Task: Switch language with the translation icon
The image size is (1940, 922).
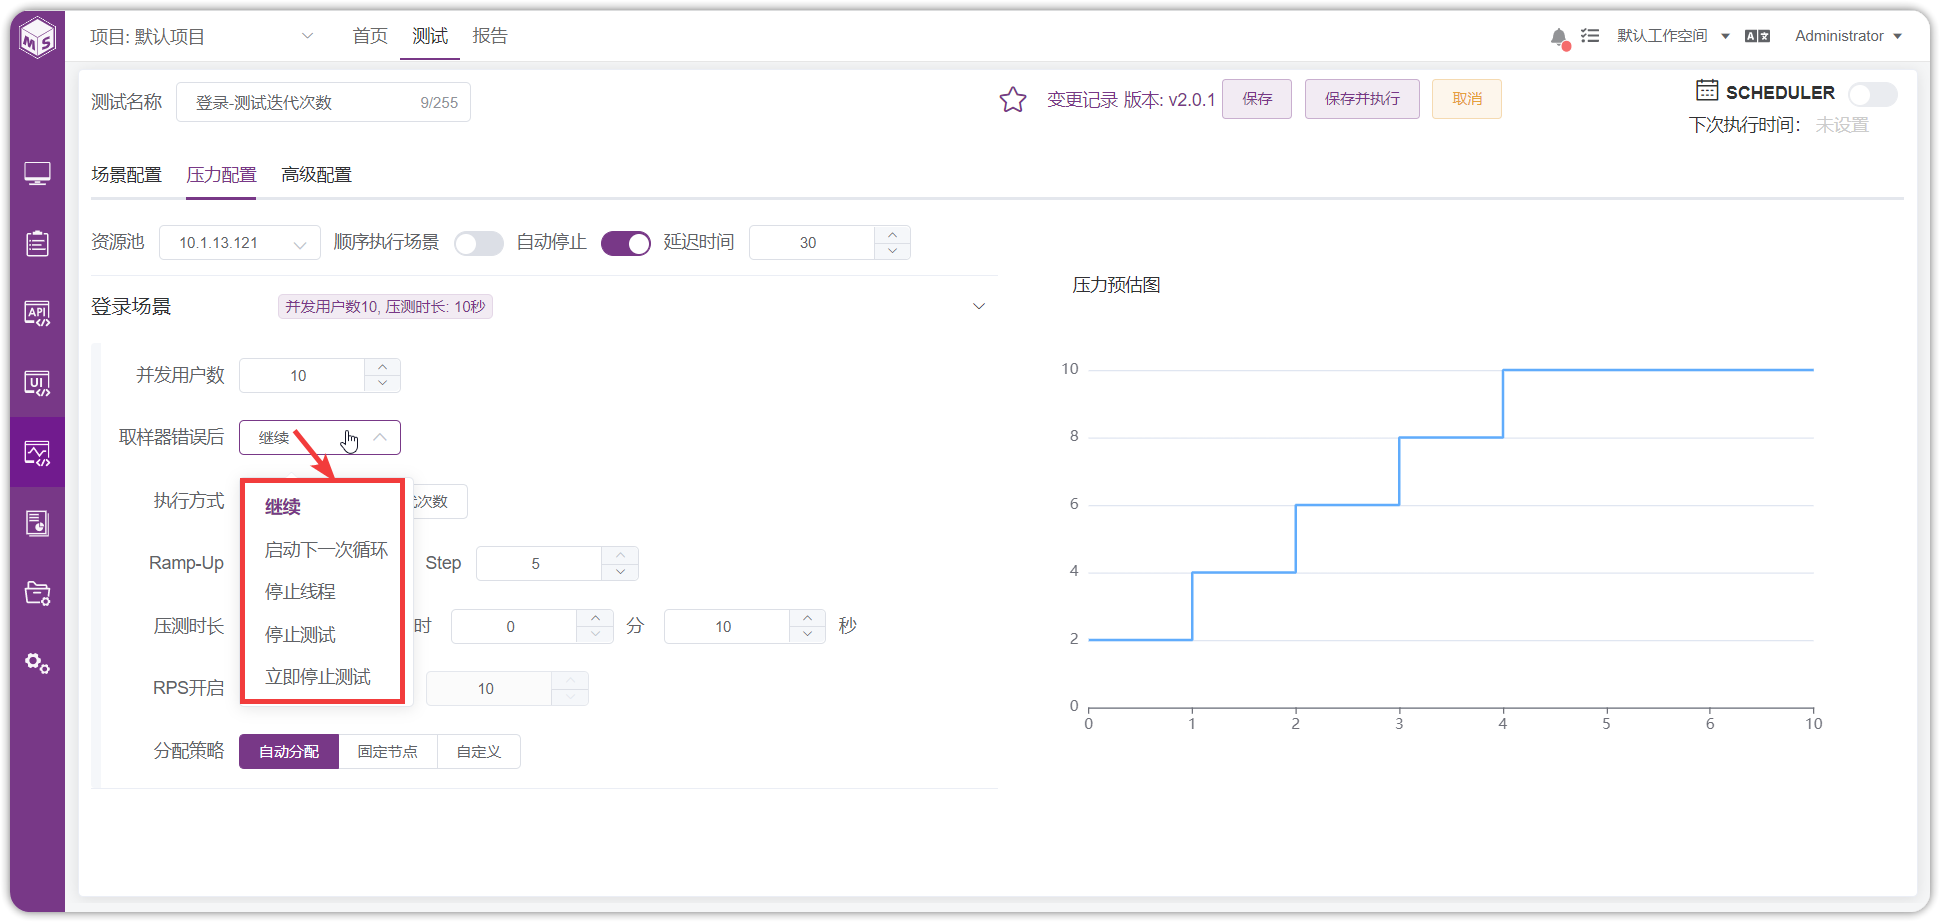Action: tap(1757, 36)
